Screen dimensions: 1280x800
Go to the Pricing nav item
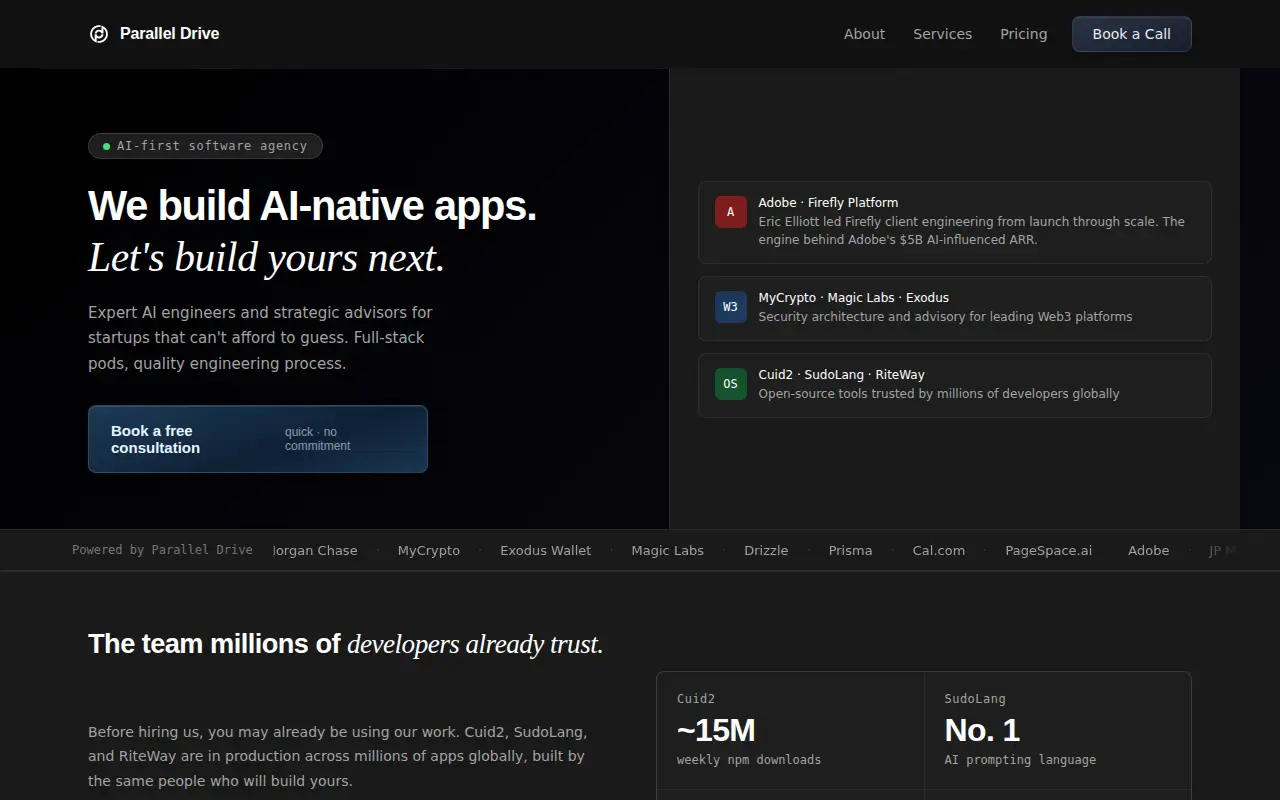pyautogui.click(x=1023, y=34)
